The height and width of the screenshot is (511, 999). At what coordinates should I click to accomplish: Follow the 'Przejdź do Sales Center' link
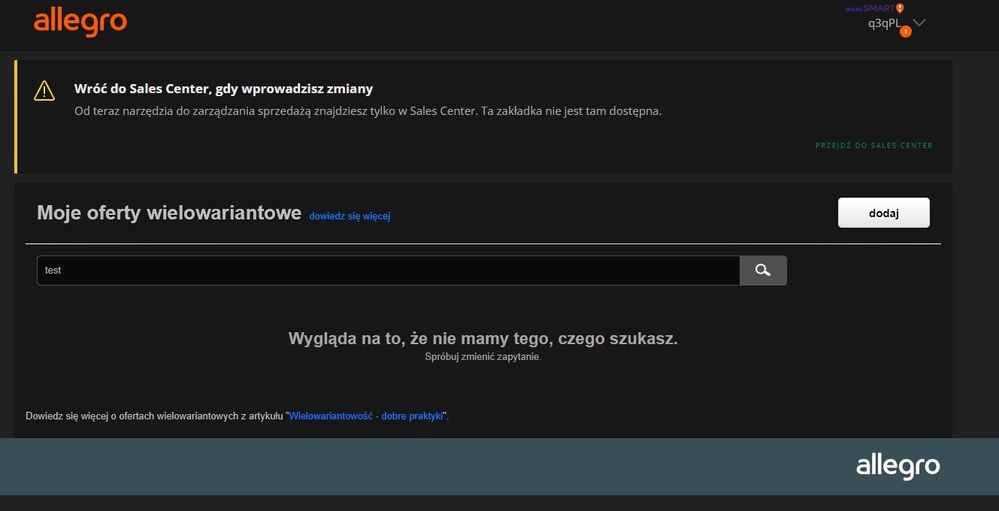click(x=874, y=146)
